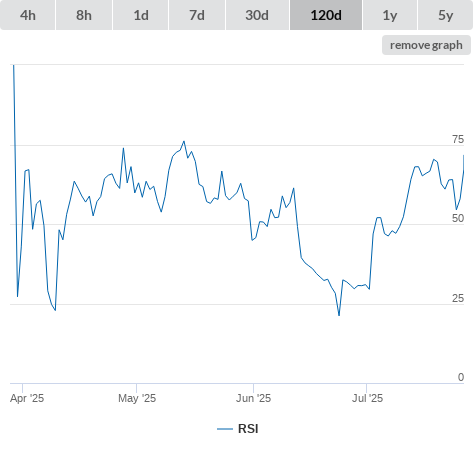
Task: Click the Apr '25 axis label
Action: point(27,398)
